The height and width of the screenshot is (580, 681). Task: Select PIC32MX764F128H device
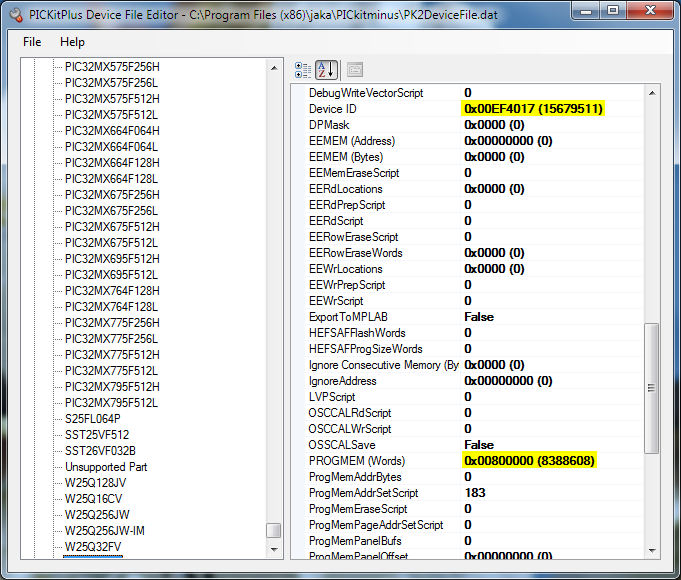coord(112,291)
